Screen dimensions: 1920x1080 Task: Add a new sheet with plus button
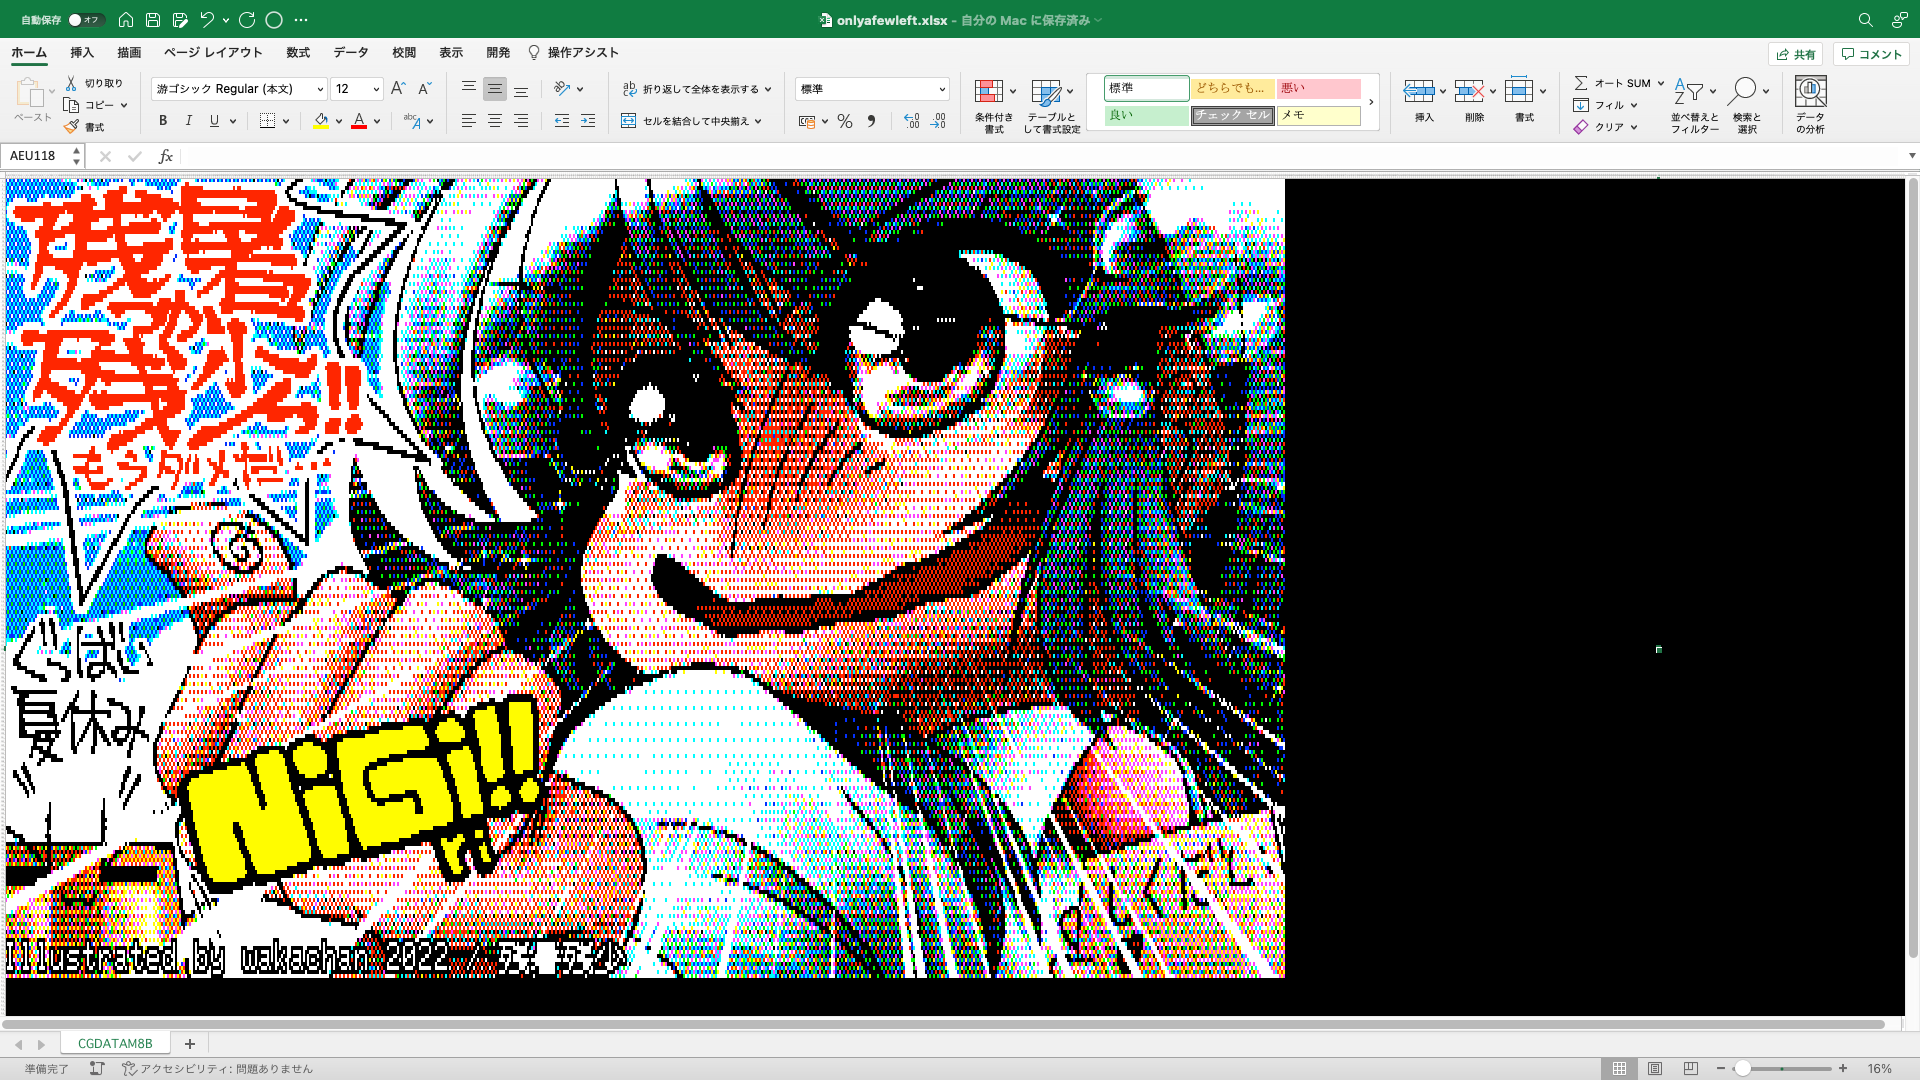[189, 1043]
